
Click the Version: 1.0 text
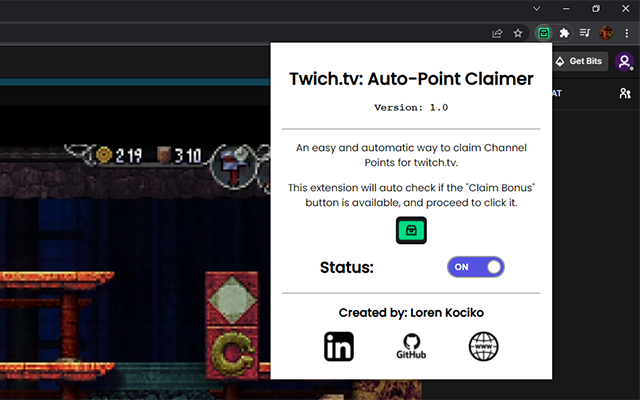coord(411,108)
